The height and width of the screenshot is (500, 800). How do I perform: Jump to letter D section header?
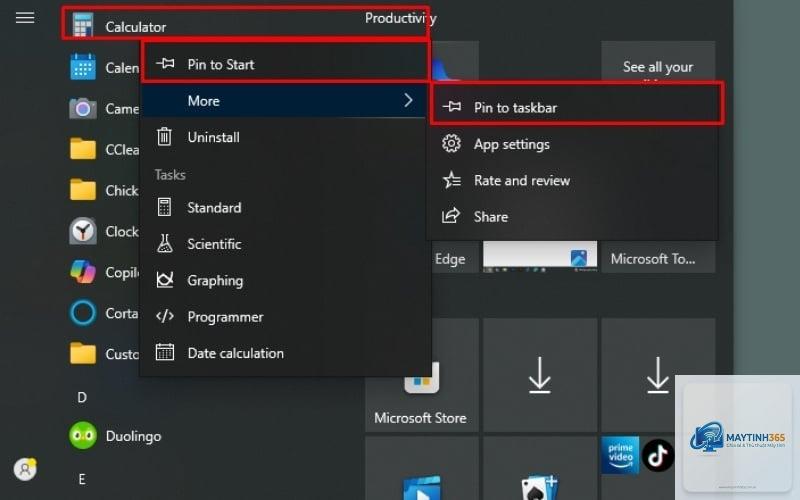pos(82,397)
